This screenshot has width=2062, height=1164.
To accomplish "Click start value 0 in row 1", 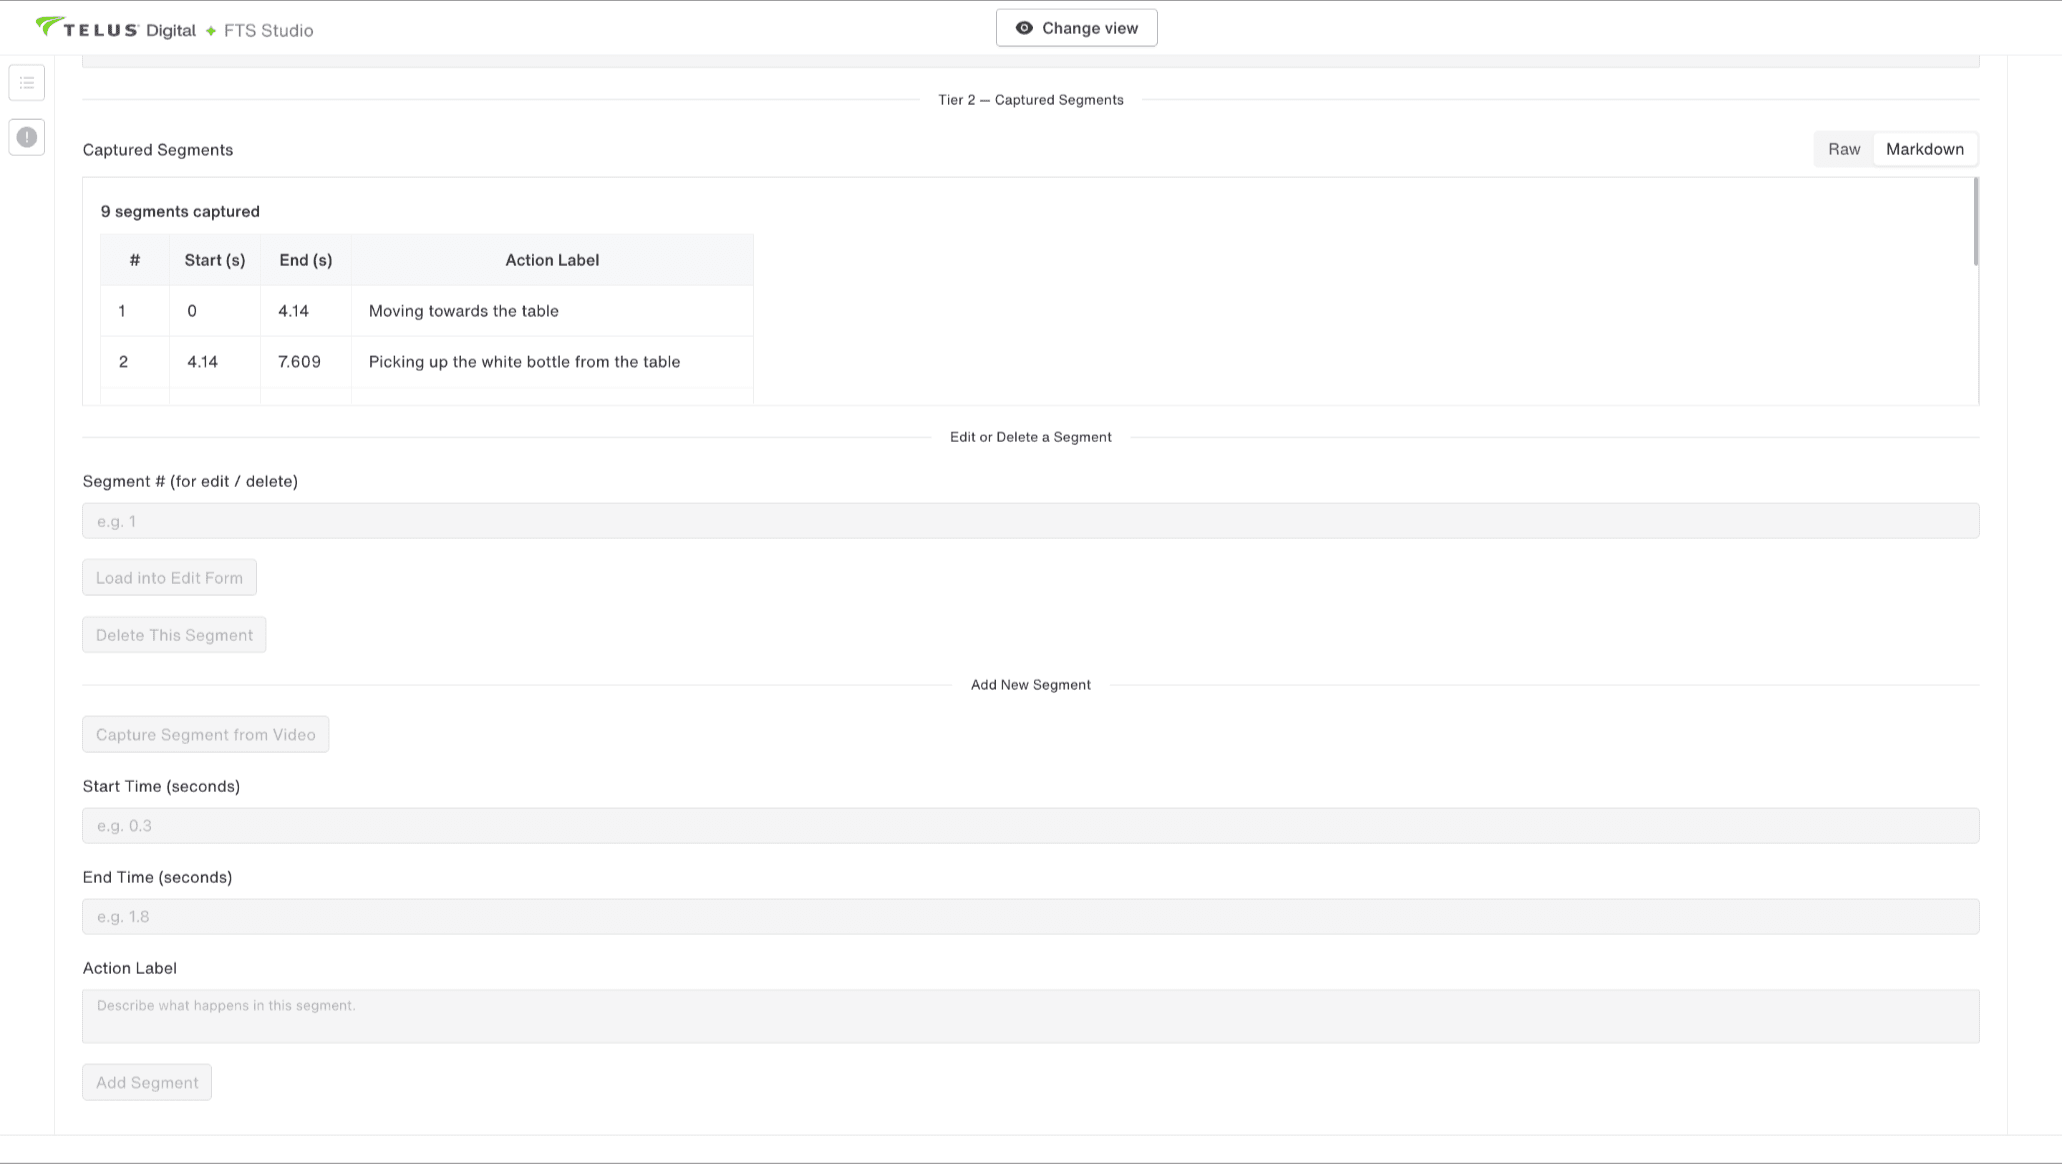I will [192, 311].
